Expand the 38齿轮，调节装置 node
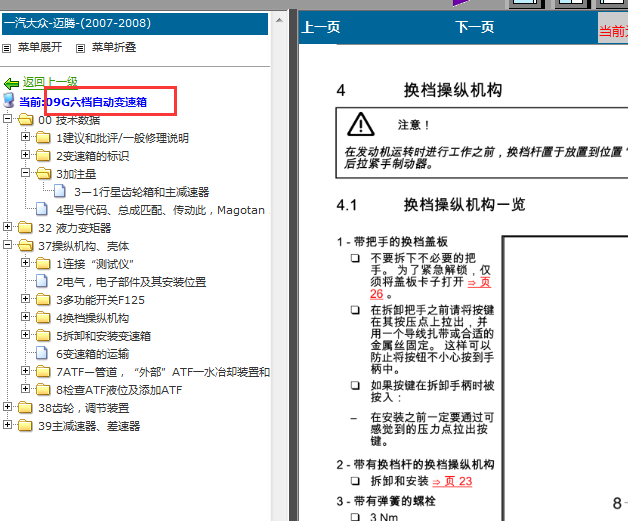Image resolution: width=628 pixels, height=521 pixels. coord(9,408)
